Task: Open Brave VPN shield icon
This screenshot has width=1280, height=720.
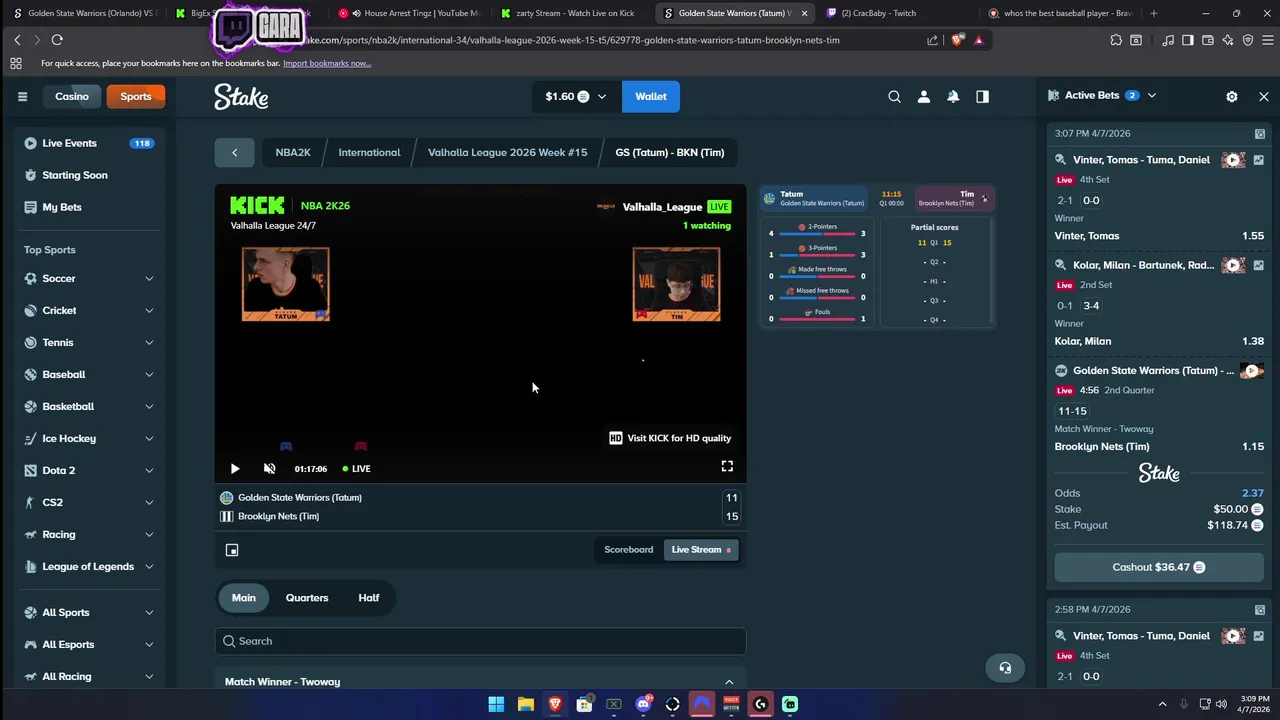Action: (x=1248, y=40)
